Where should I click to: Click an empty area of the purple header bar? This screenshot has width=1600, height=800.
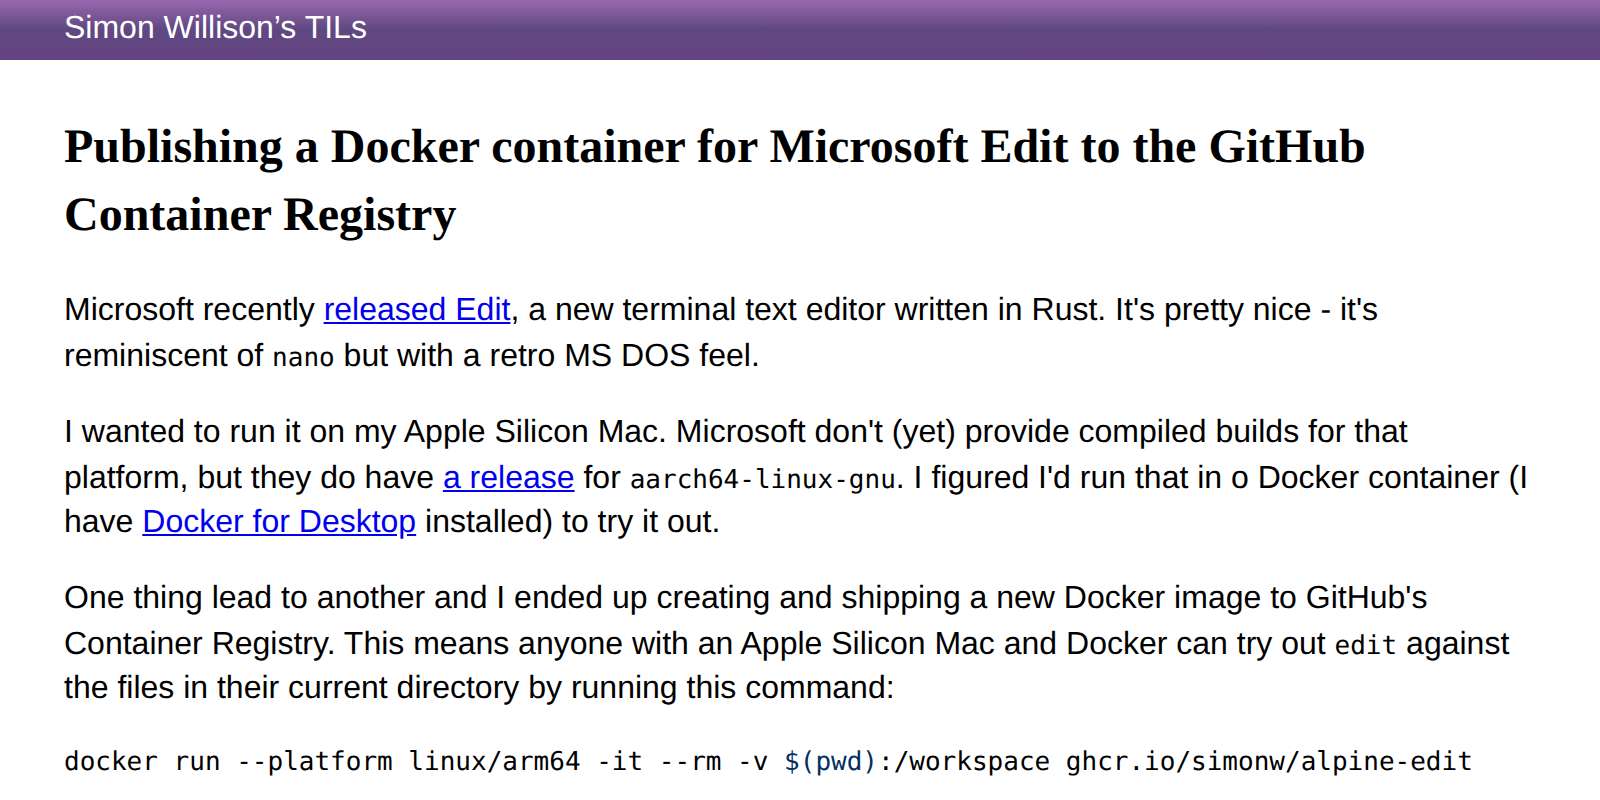[1000, 28]
